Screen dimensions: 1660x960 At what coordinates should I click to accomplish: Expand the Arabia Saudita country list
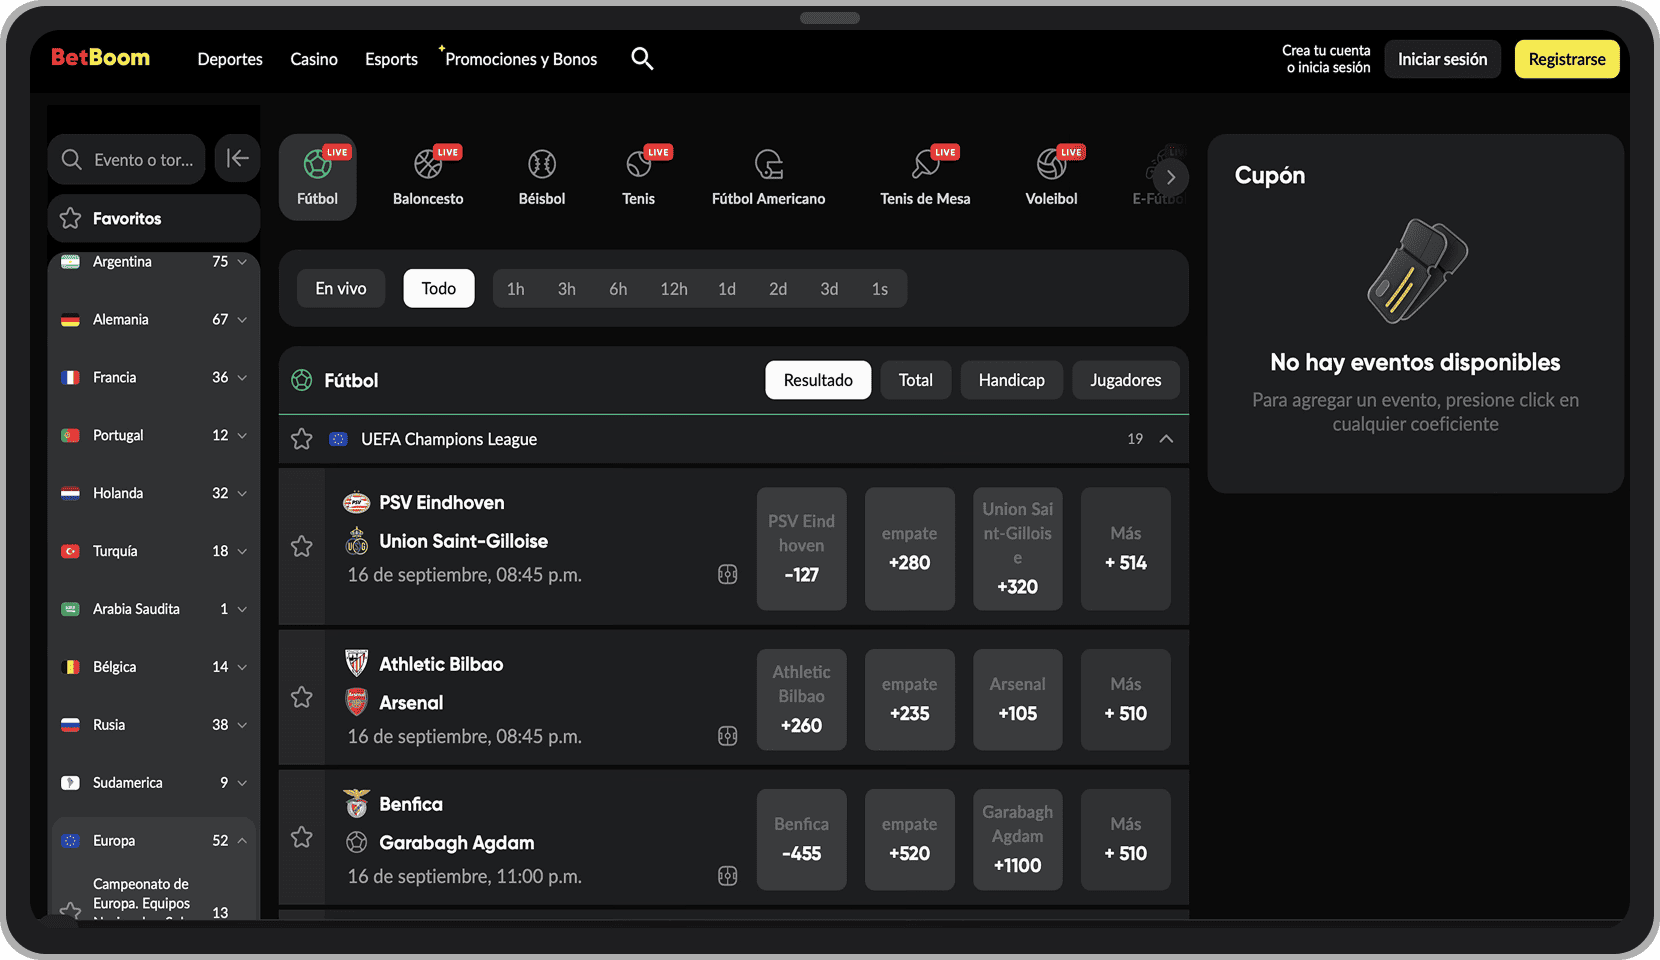click(x=242, y=609)
